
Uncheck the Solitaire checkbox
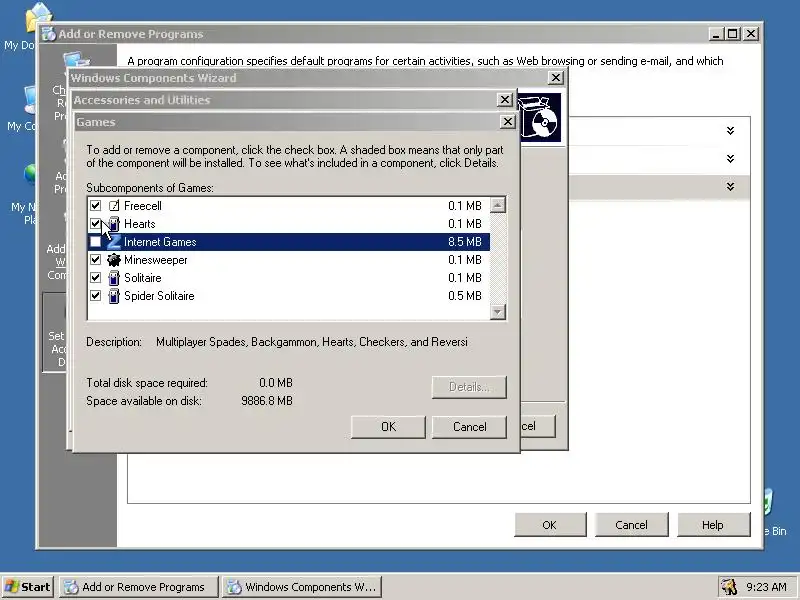tap(95, 278)
